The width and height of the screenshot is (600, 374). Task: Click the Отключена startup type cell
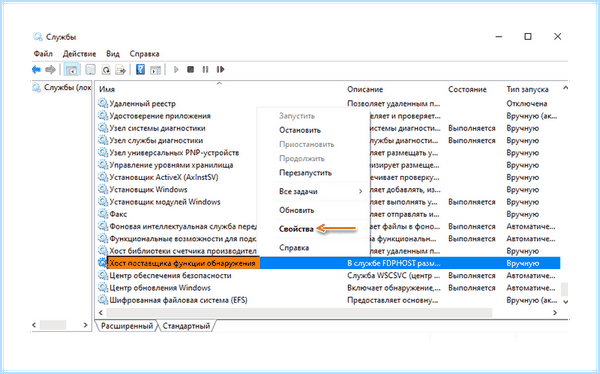click(x=527, y=103)
